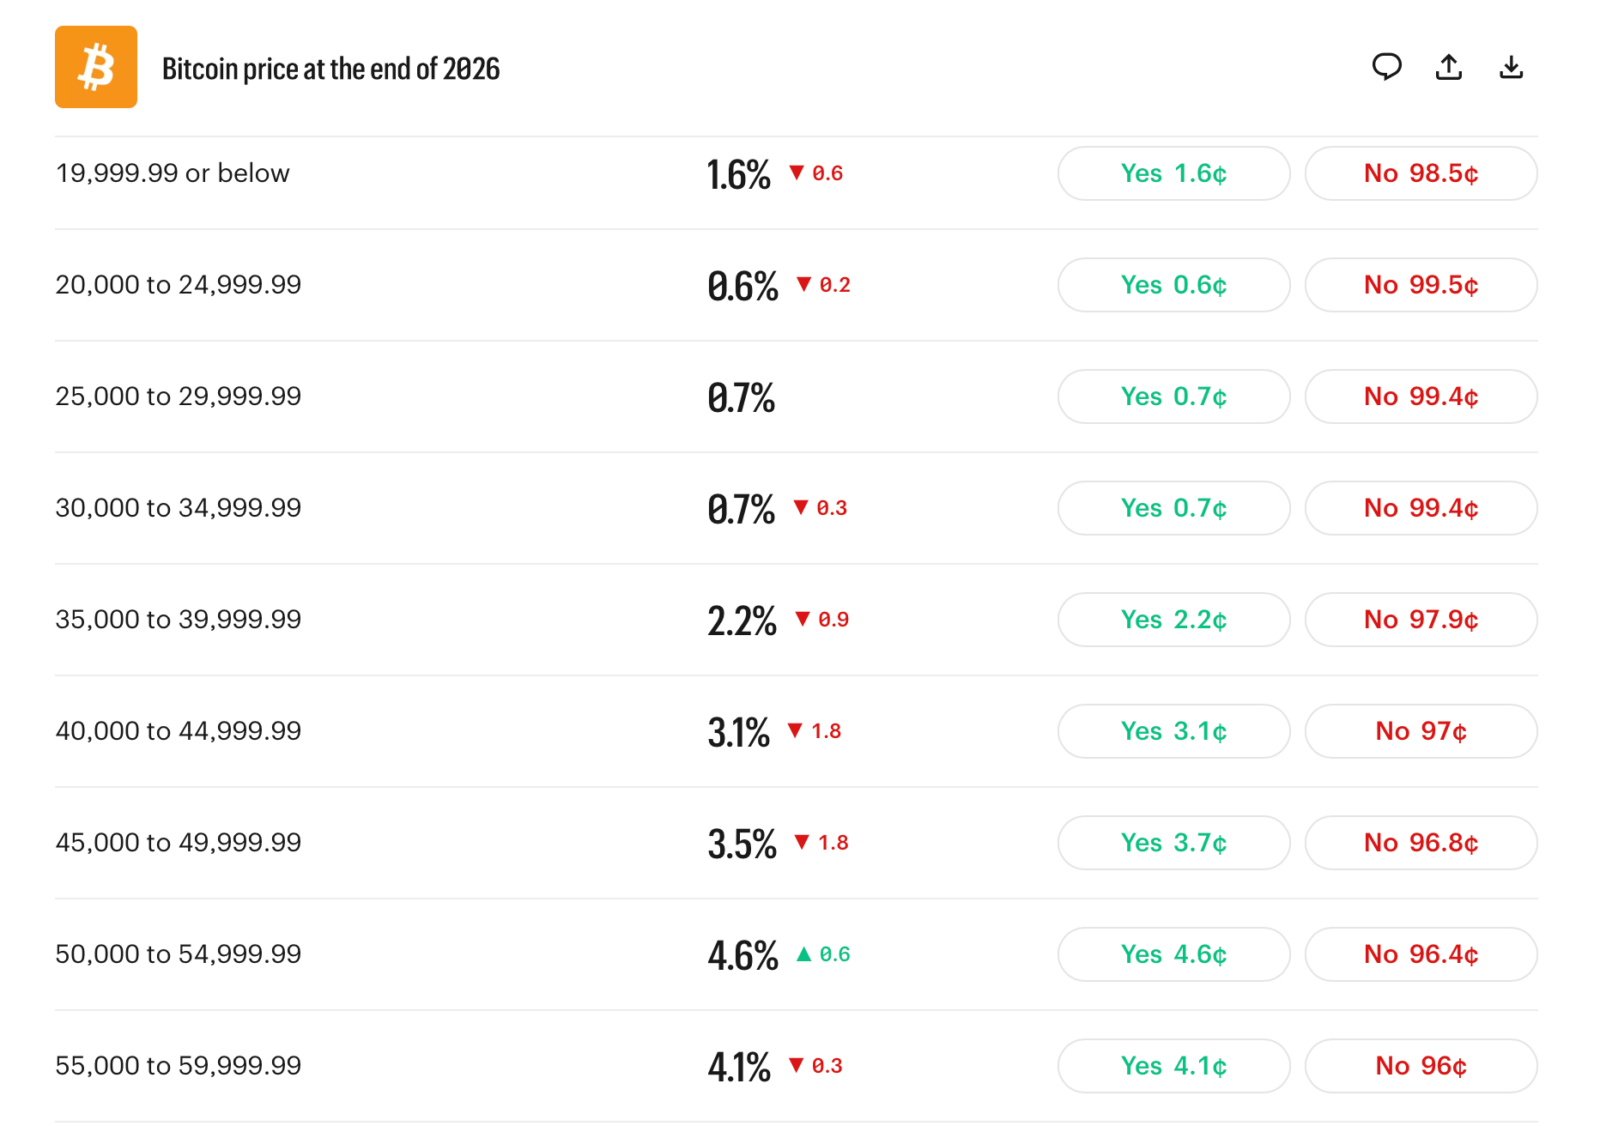Choose Yes 0.7¢ for 30,000 to 34,999.99
1600x1126 pixels.
[1173, 508]
